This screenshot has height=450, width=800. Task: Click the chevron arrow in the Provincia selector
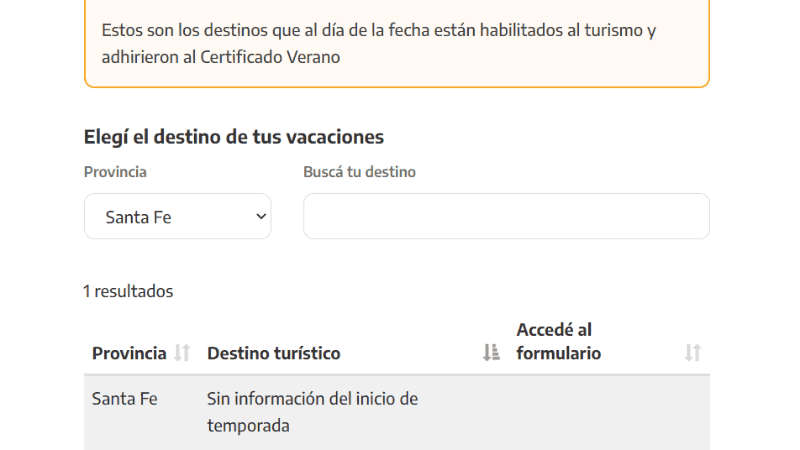pos(261,216)
